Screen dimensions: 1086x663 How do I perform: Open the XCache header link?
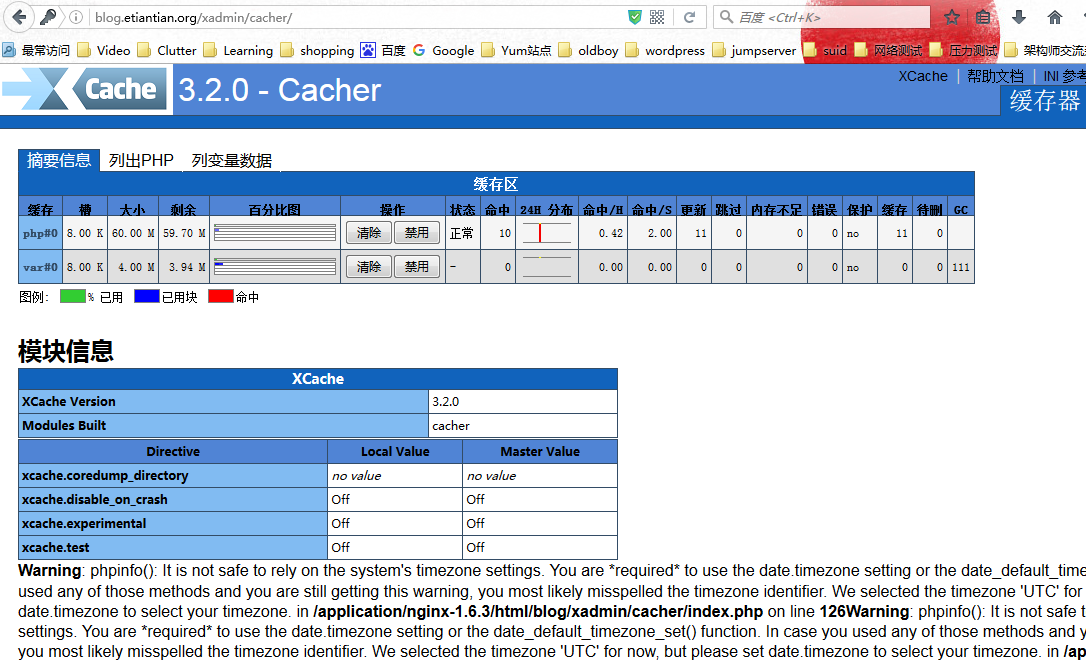tap(923, 76)
